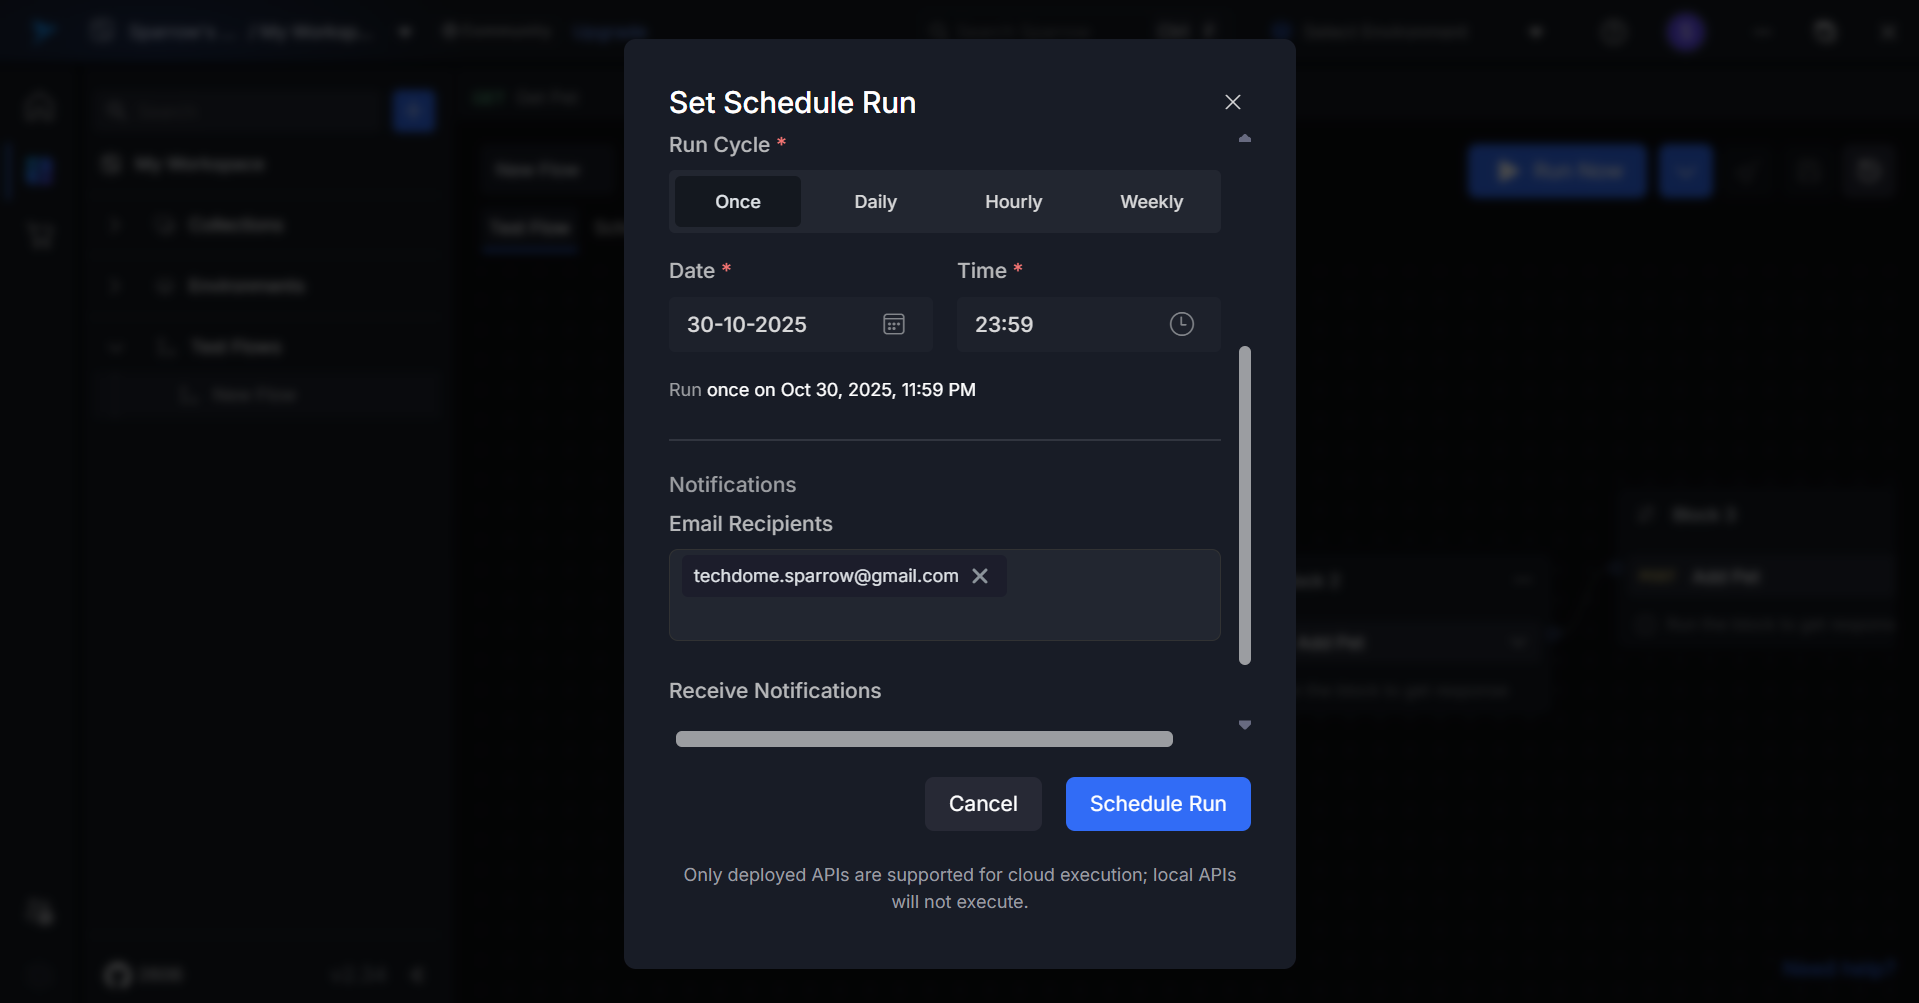Switch run cycle to Daily
This screenshot has width=1919, height=1003.
click(x=875, y=202)
